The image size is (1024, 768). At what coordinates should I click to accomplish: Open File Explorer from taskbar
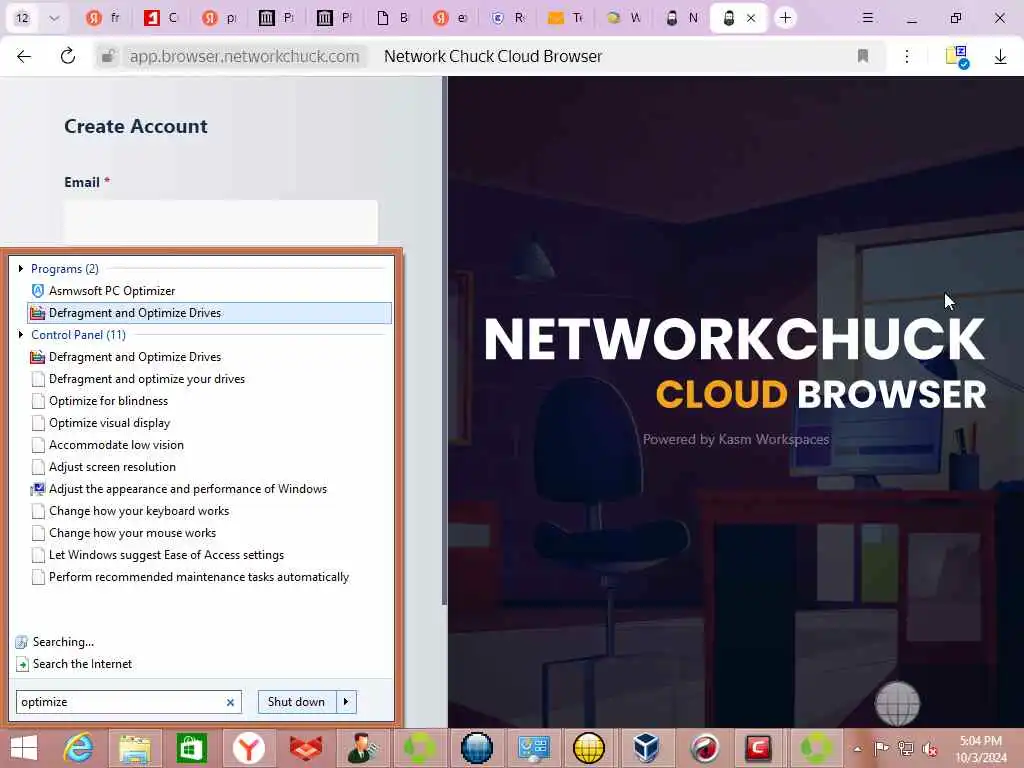click(x=135, y=748)
